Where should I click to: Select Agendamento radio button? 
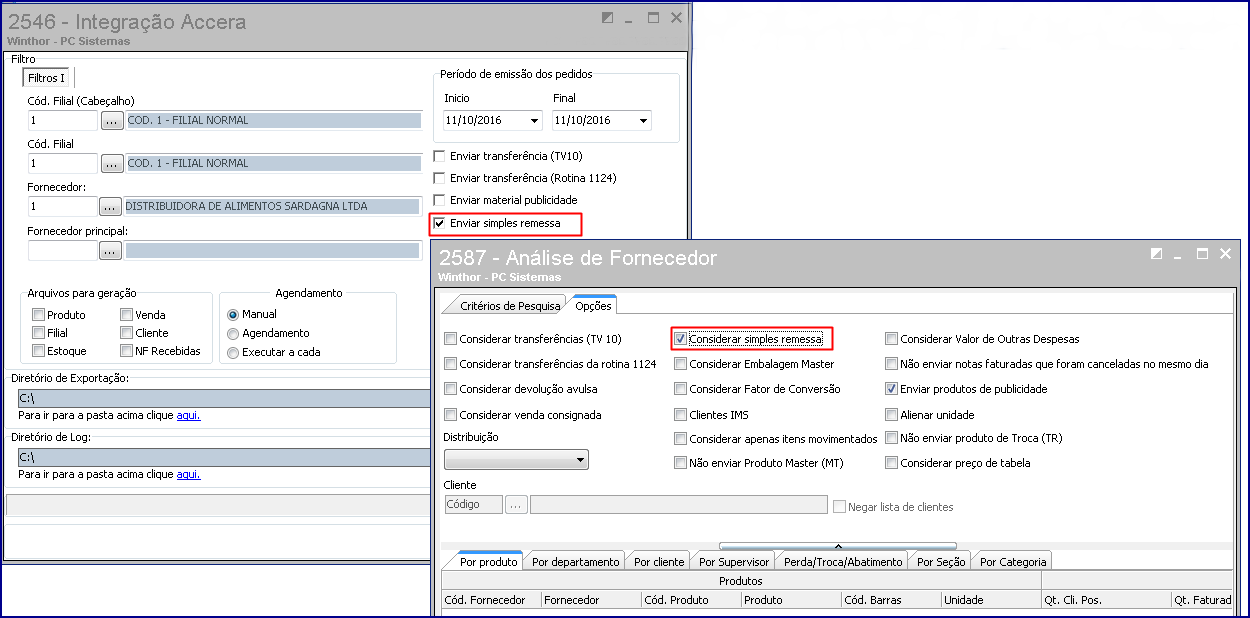pyautogui.click(x=233, y=333)
